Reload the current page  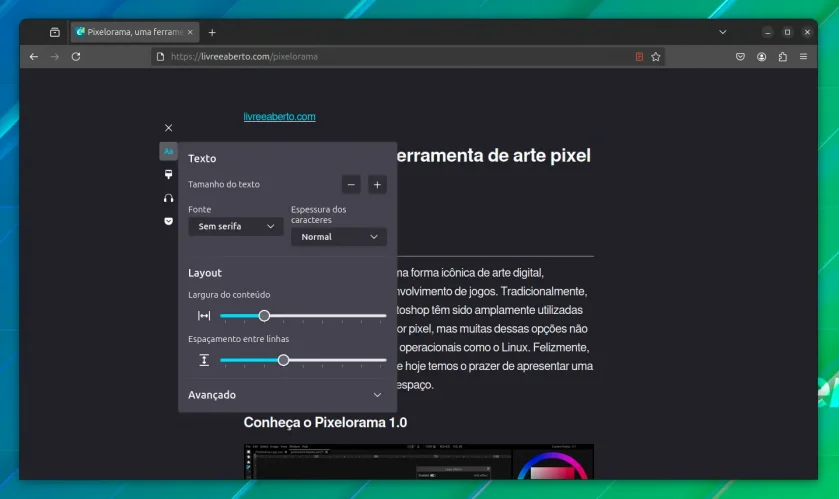pyautogui.click(x=76, y=56)
